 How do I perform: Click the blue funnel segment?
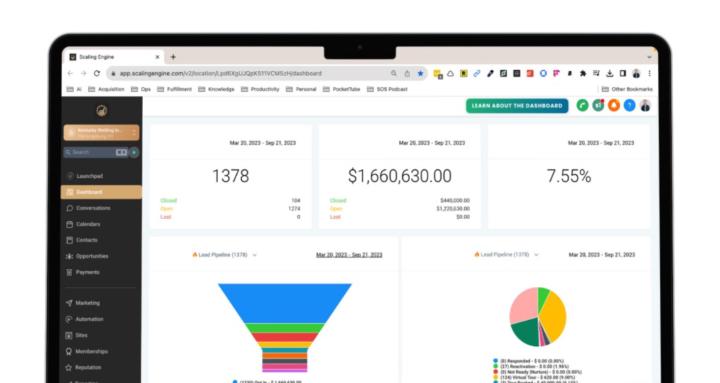point(285,303)
